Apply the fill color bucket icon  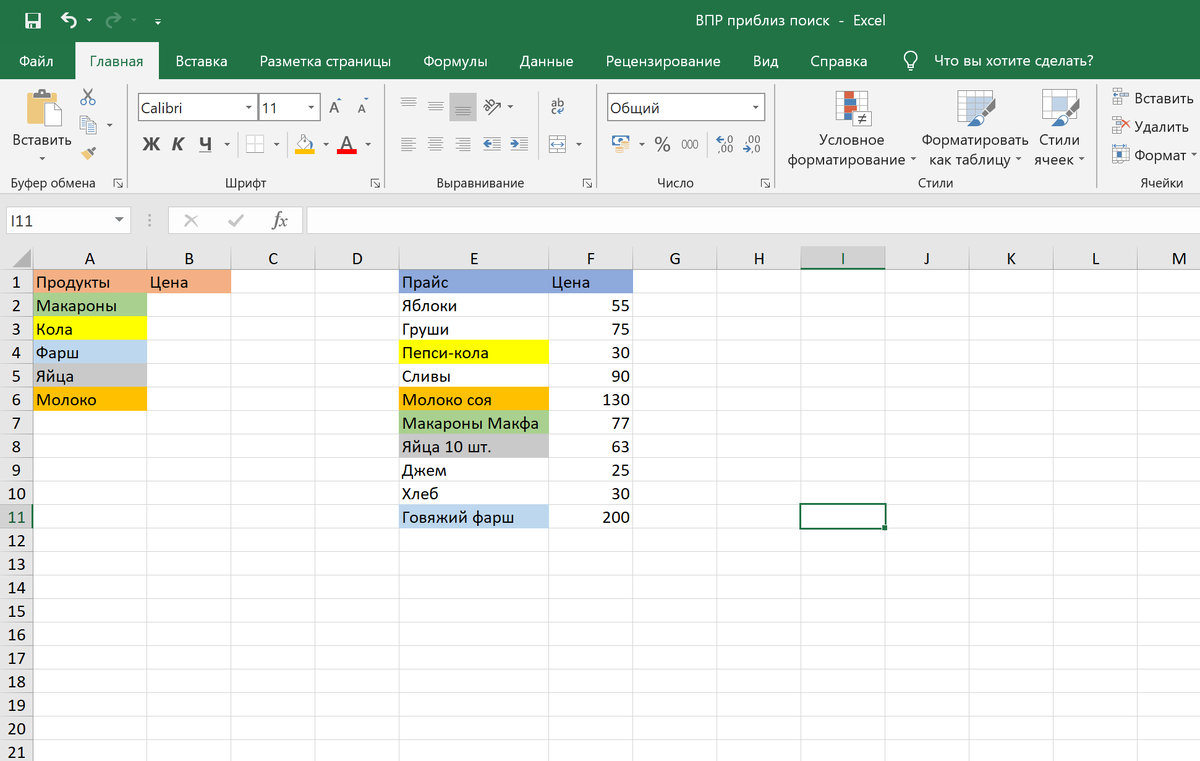click(305, 144)
